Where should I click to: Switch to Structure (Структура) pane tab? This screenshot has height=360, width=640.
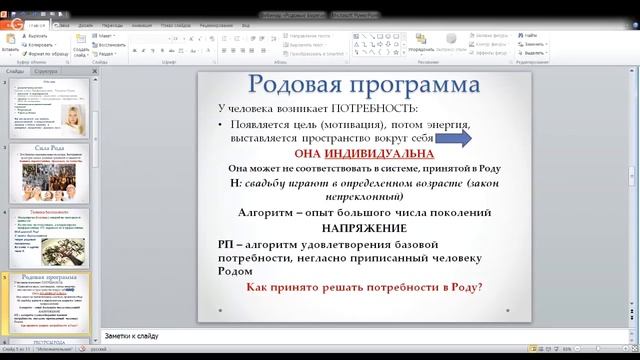46,71
